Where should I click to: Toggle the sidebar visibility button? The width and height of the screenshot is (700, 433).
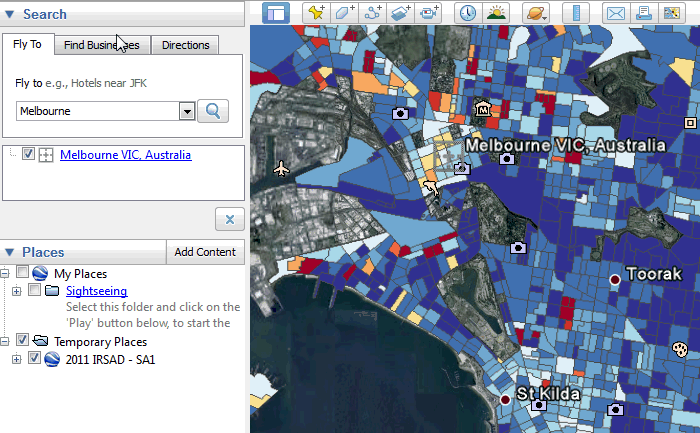tap(276, 13)
